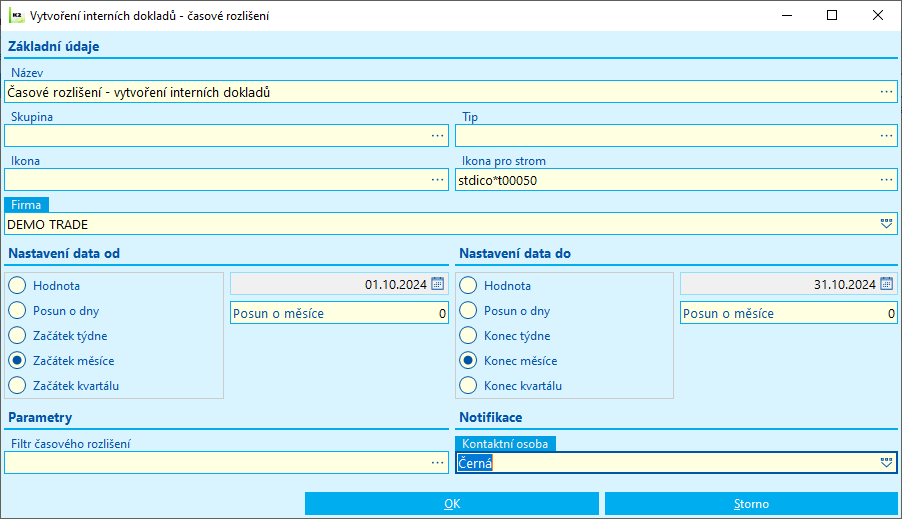The height and width of the screenshot is (519, 902).
Task: Close the dialog window
Action: coord(878,16)
